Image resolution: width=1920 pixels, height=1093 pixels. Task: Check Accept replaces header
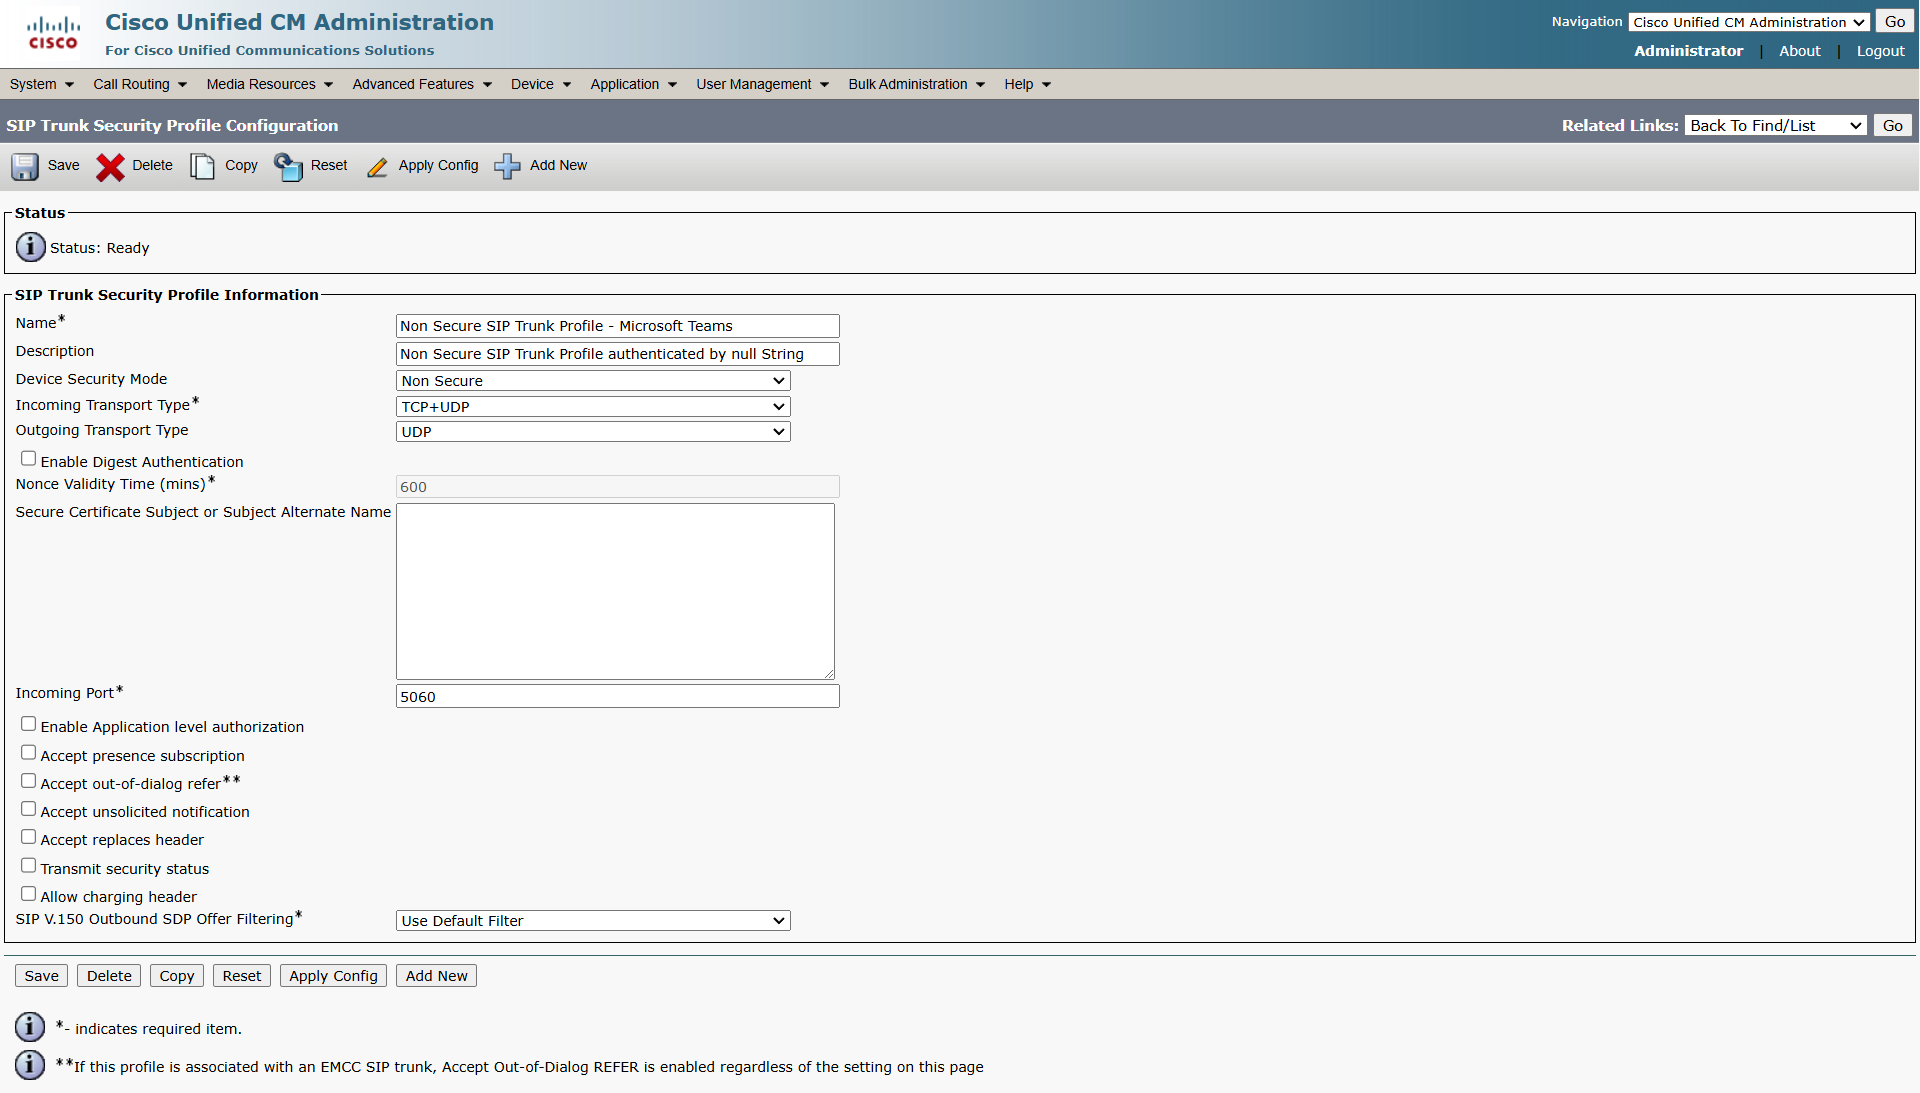28,837
